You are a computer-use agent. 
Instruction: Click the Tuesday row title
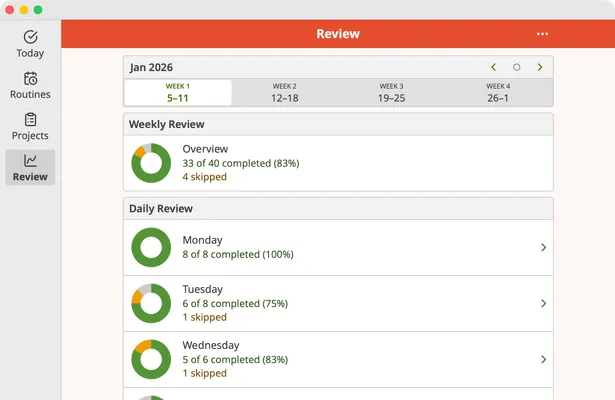202,289
